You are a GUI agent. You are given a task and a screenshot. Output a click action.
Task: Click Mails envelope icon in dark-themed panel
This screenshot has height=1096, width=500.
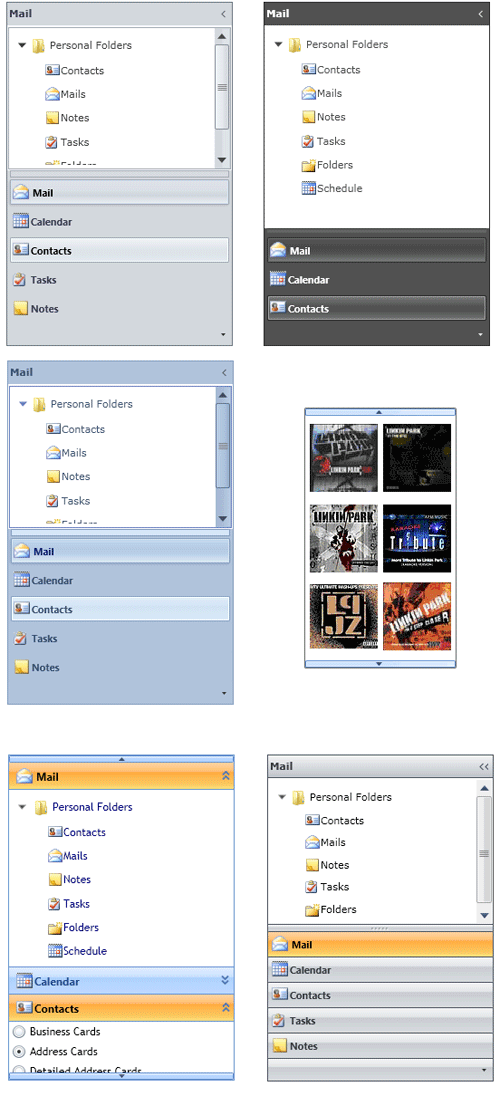[x=309, y=93]
